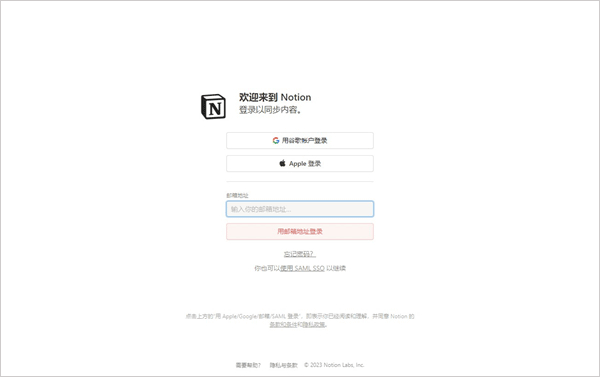Click the © 2023 Notion Labs, Inc. text

pyautogui.click(x=334, y=365)
